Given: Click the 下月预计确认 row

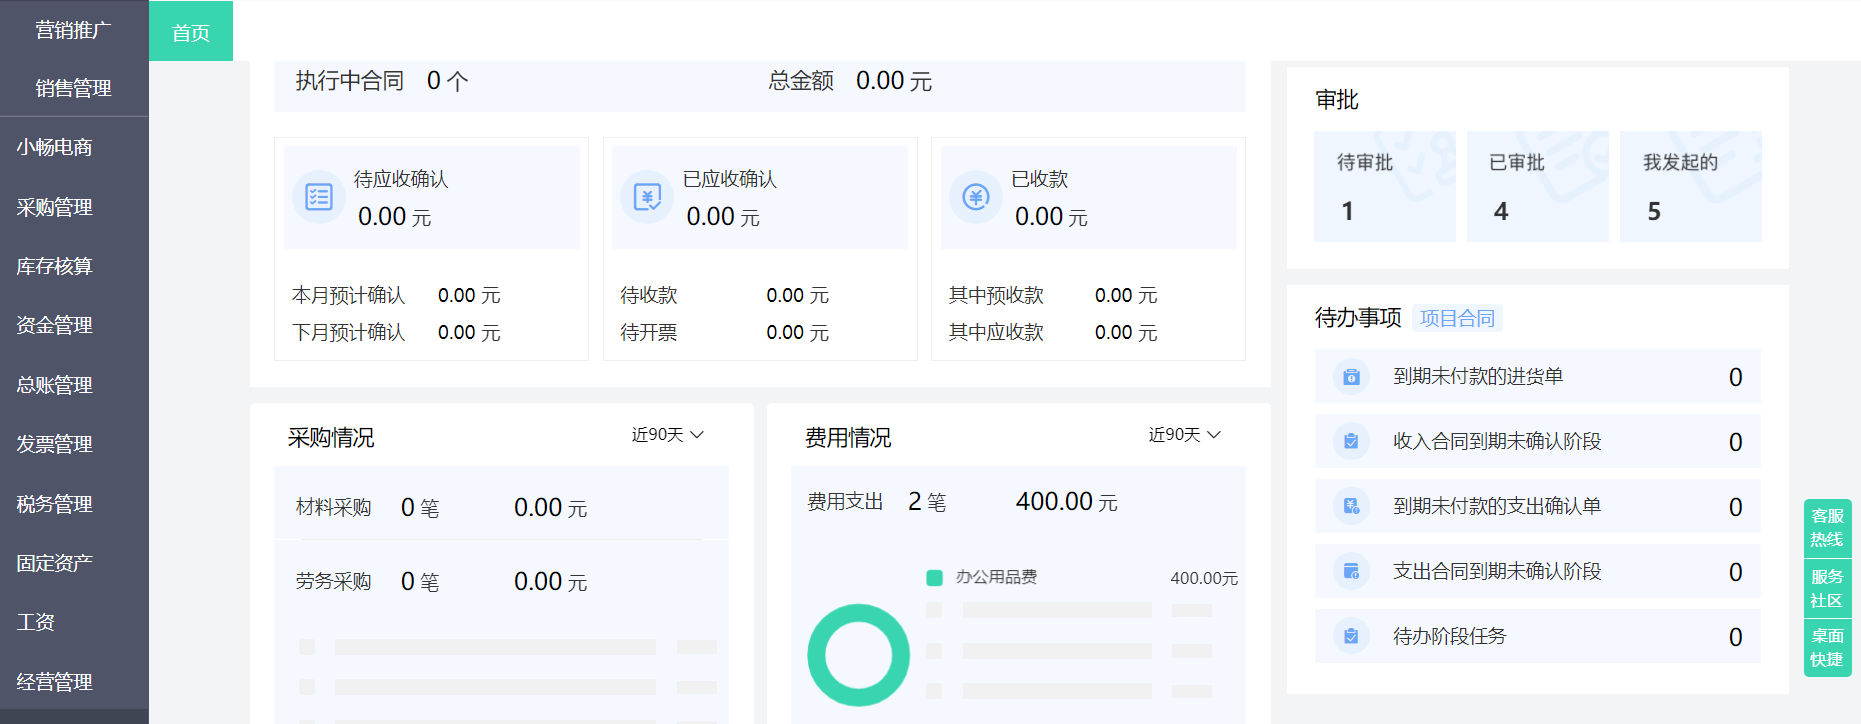Looking at the screenshot, I should tap(396, 333).
